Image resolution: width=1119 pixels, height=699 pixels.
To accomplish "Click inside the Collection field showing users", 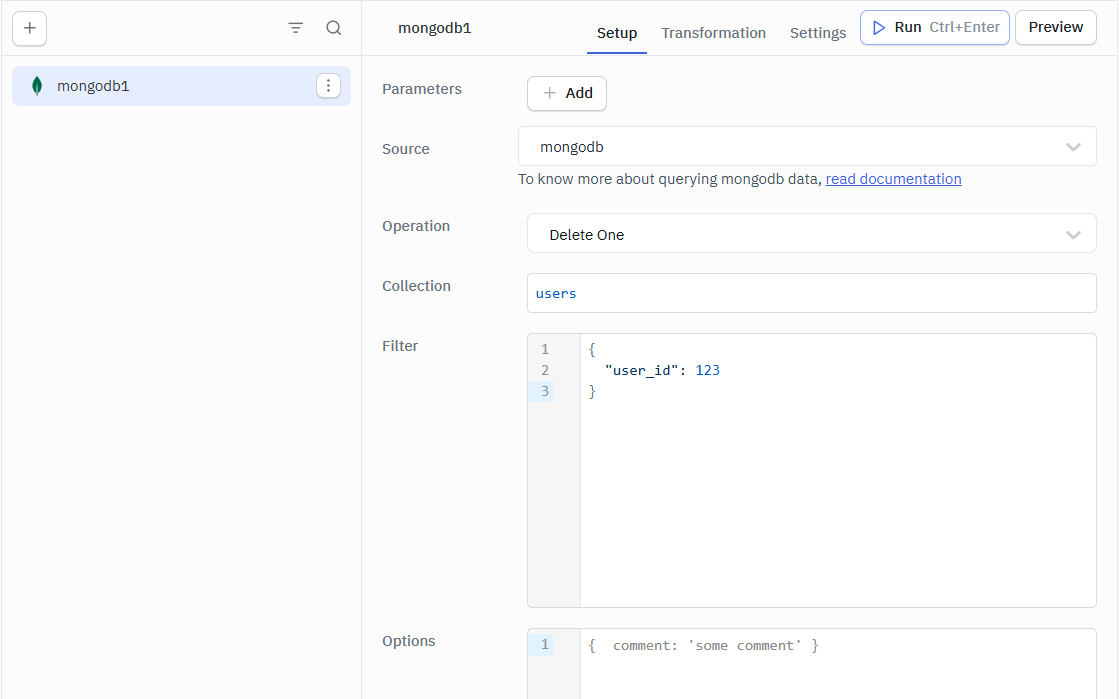I will (811, 292).
